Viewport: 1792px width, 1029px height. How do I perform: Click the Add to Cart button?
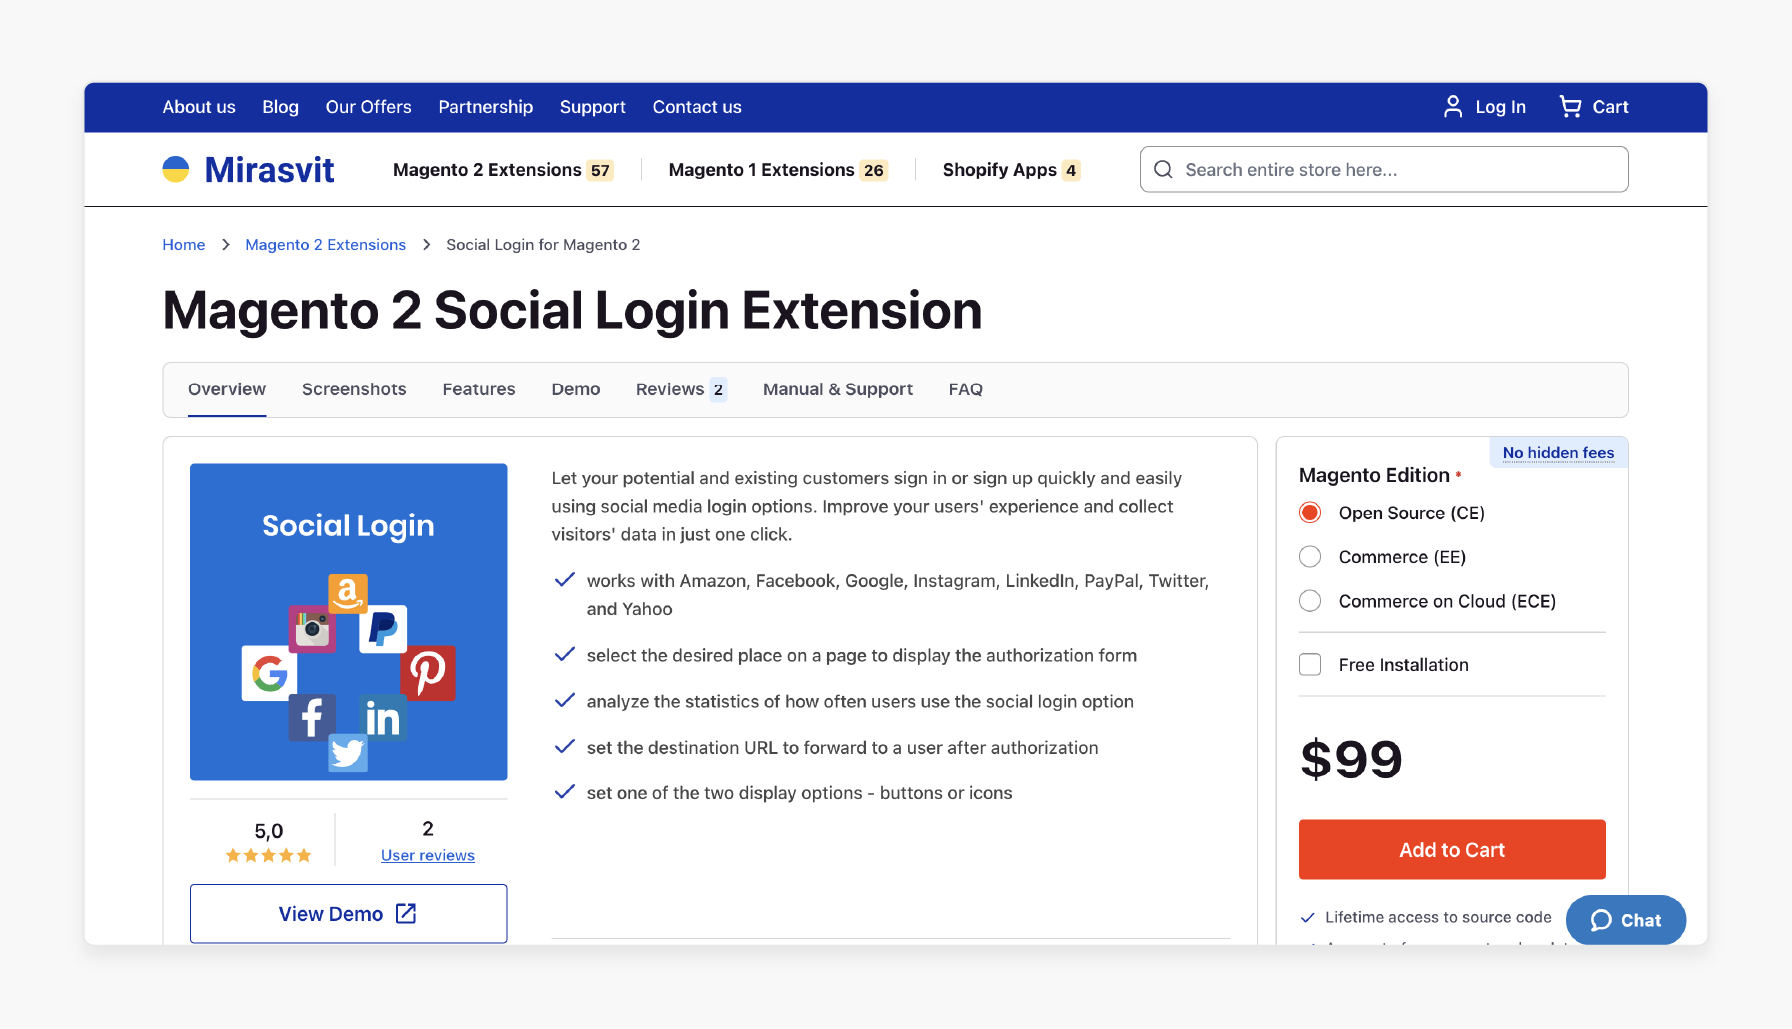point(1452,849)
